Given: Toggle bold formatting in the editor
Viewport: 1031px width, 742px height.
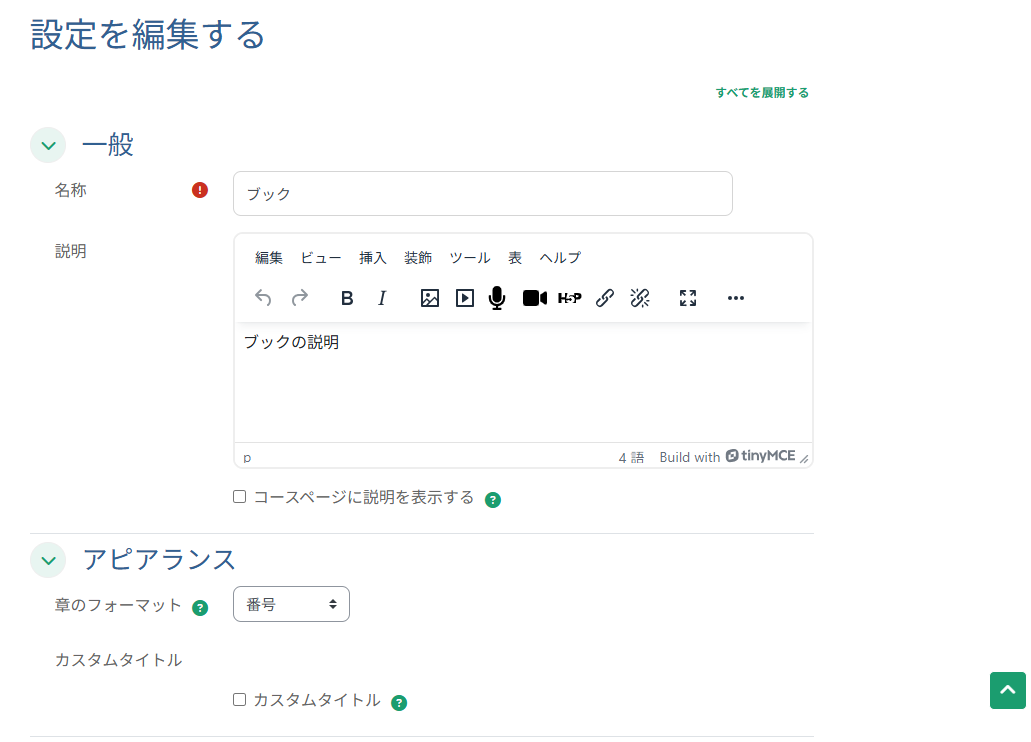Looking at the screenshot, I should [347, 298].
